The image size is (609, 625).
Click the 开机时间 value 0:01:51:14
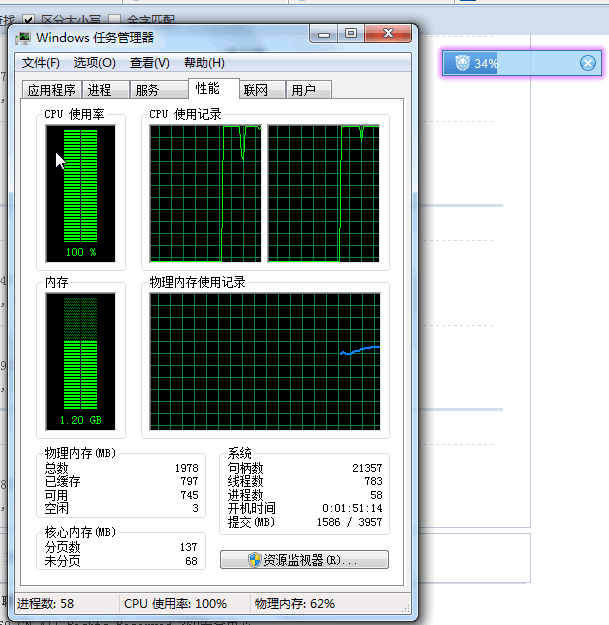pos(352,508)
